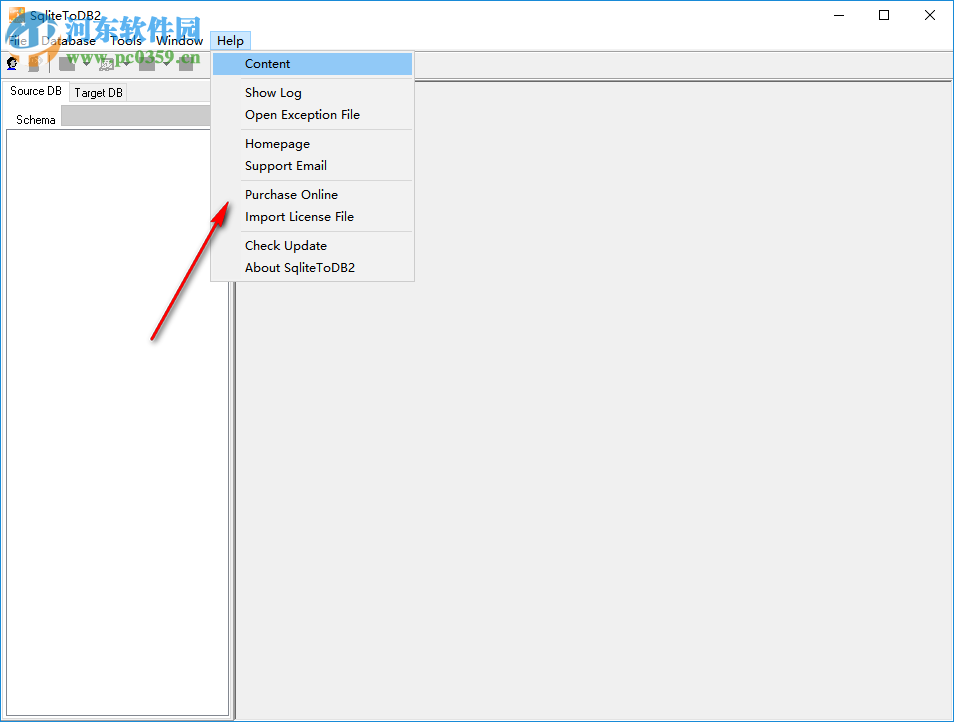Viewport: 954px width, 722px height.
Task: Select Check Update menu item
Action: coord(312,246)
